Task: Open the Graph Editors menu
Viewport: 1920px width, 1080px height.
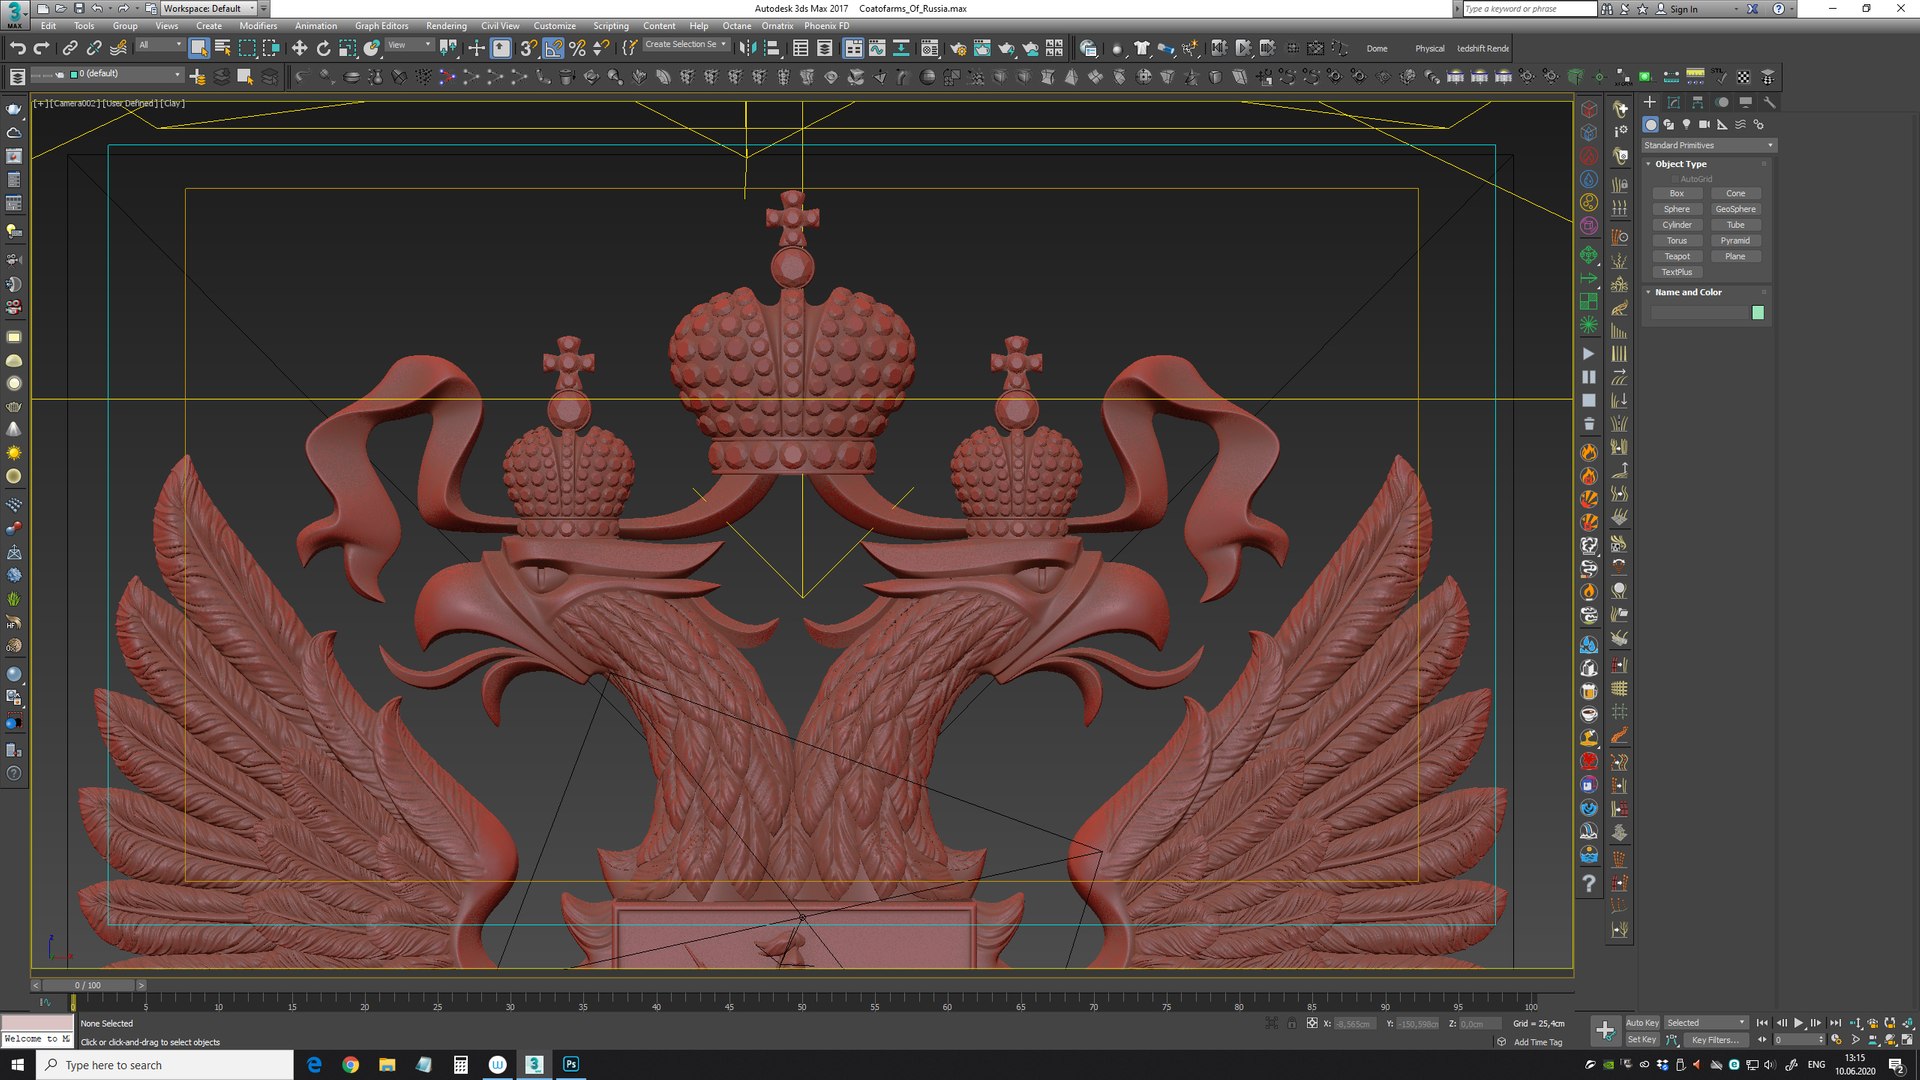Action: coord(381,26)
